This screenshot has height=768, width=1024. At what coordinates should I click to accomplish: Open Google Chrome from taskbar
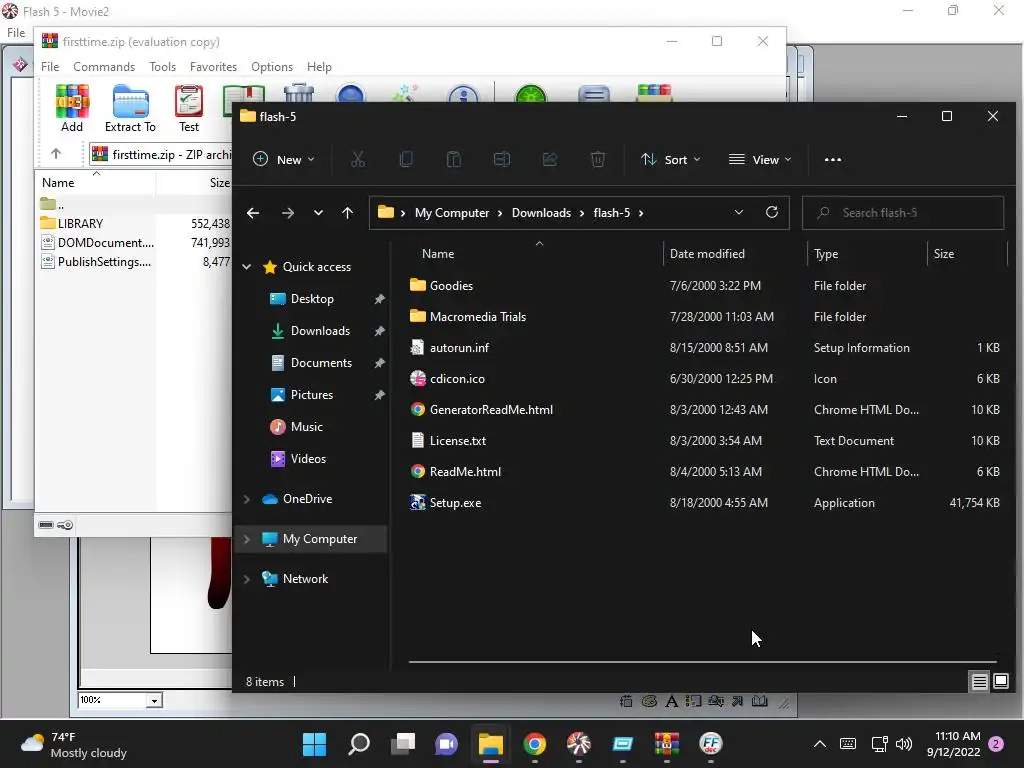535,744
